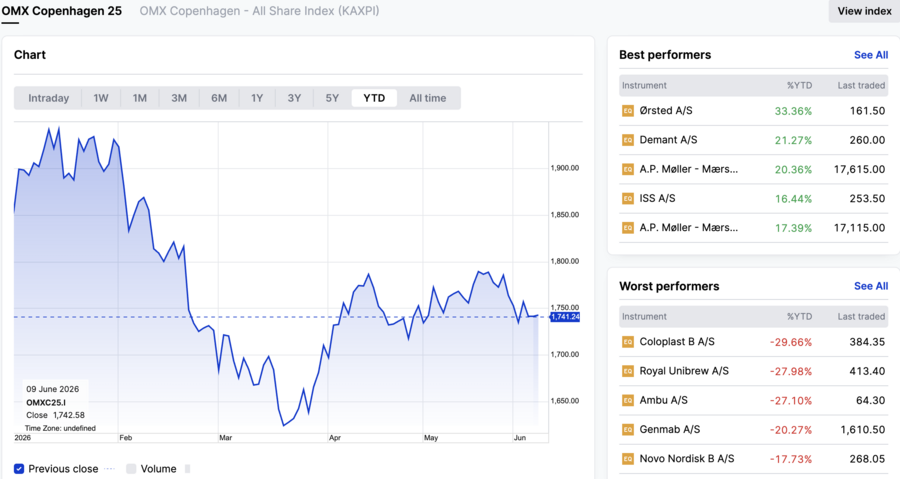
Task: Enable the Volume checkbox
Action: point(131,469)
